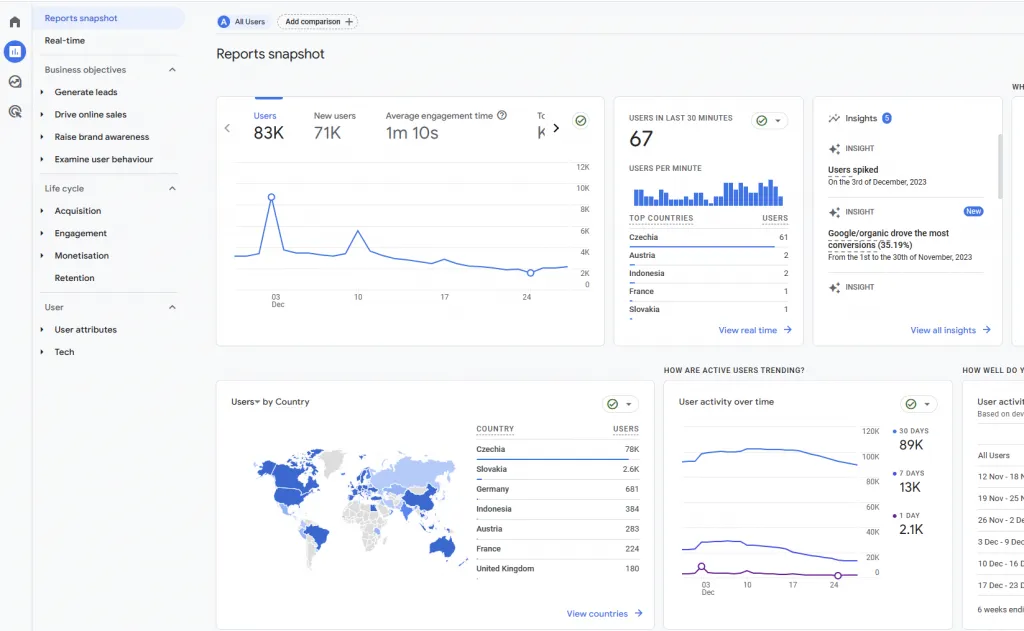Select the New users metric tab

(x=334, y=125)
